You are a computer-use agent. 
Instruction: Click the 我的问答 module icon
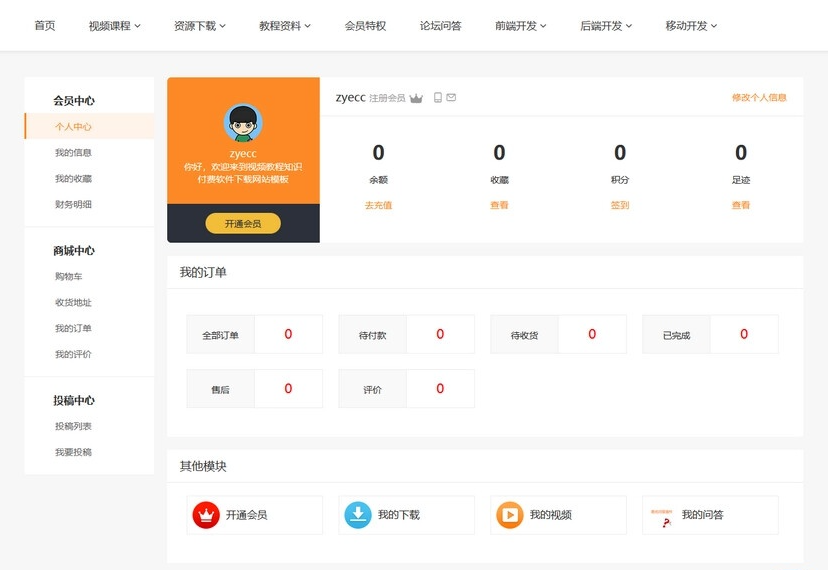click(x=662, y=517)
